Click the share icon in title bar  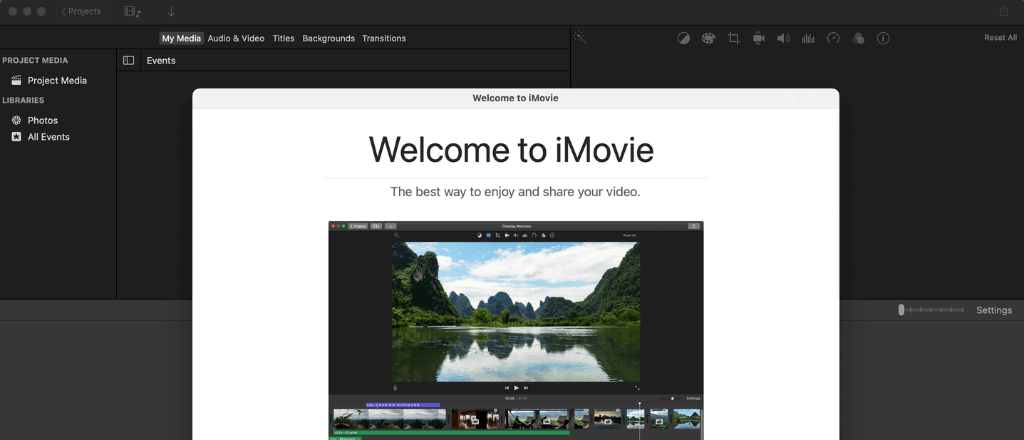1004,11
